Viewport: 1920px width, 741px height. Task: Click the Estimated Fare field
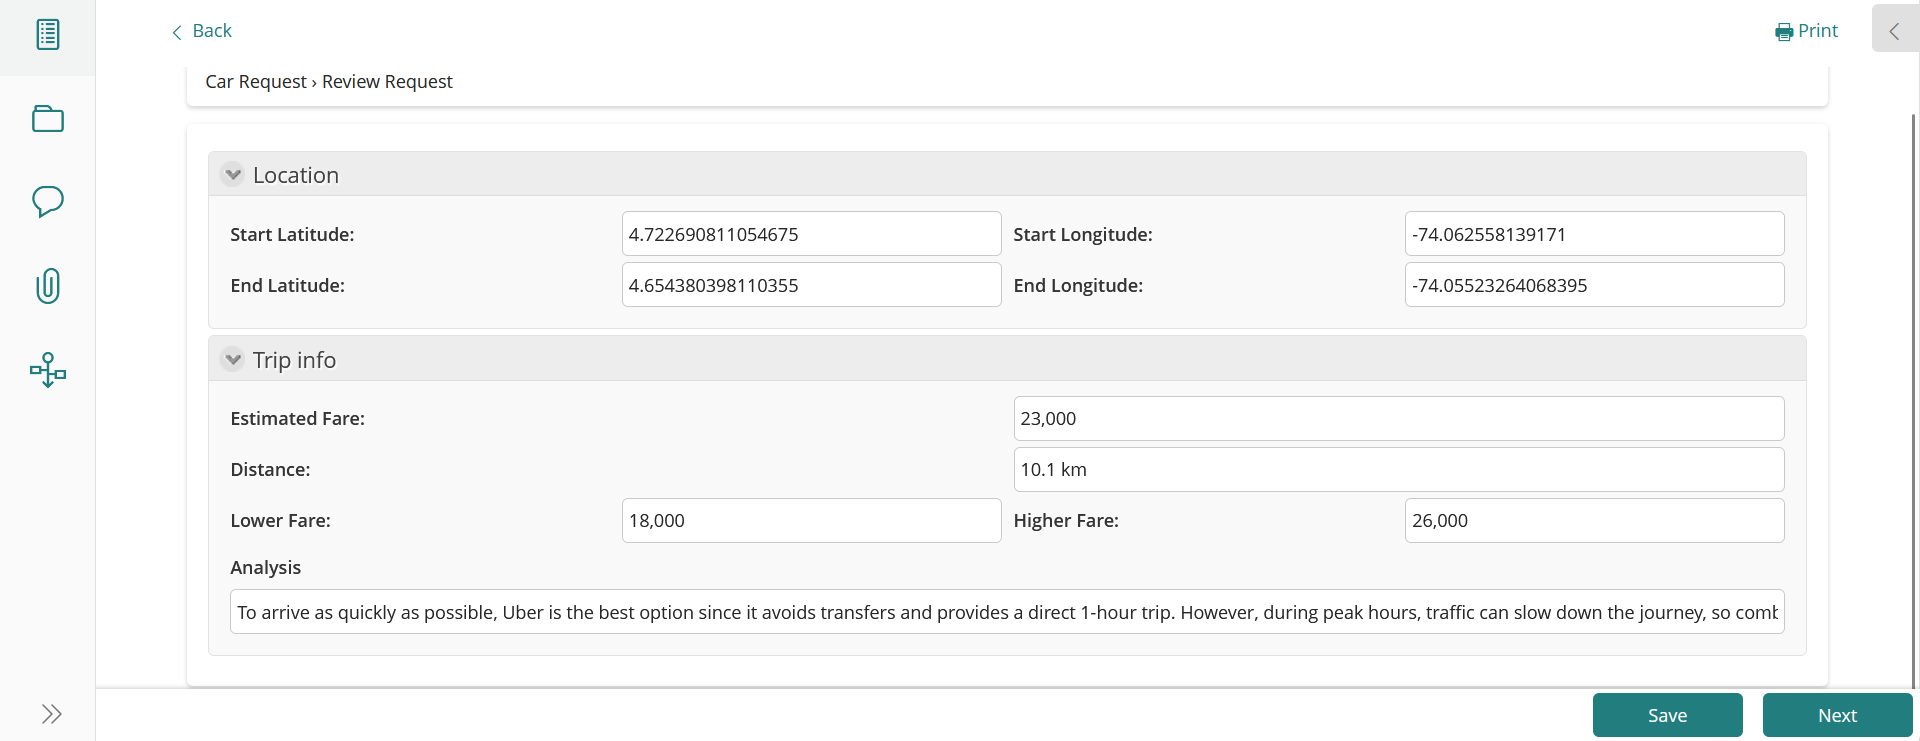[x=1399, y=418]
